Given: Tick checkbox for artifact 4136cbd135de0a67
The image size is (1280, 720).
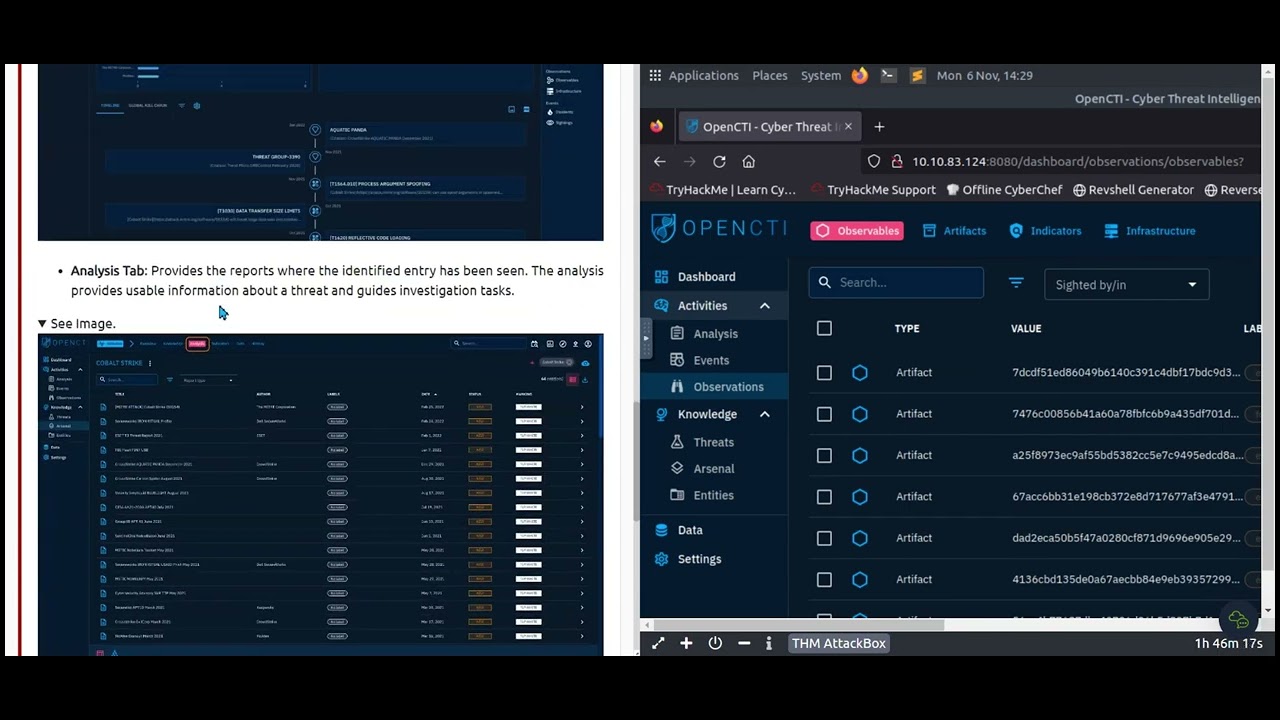Looking at the screenshot, I should (x=824, y=580).
